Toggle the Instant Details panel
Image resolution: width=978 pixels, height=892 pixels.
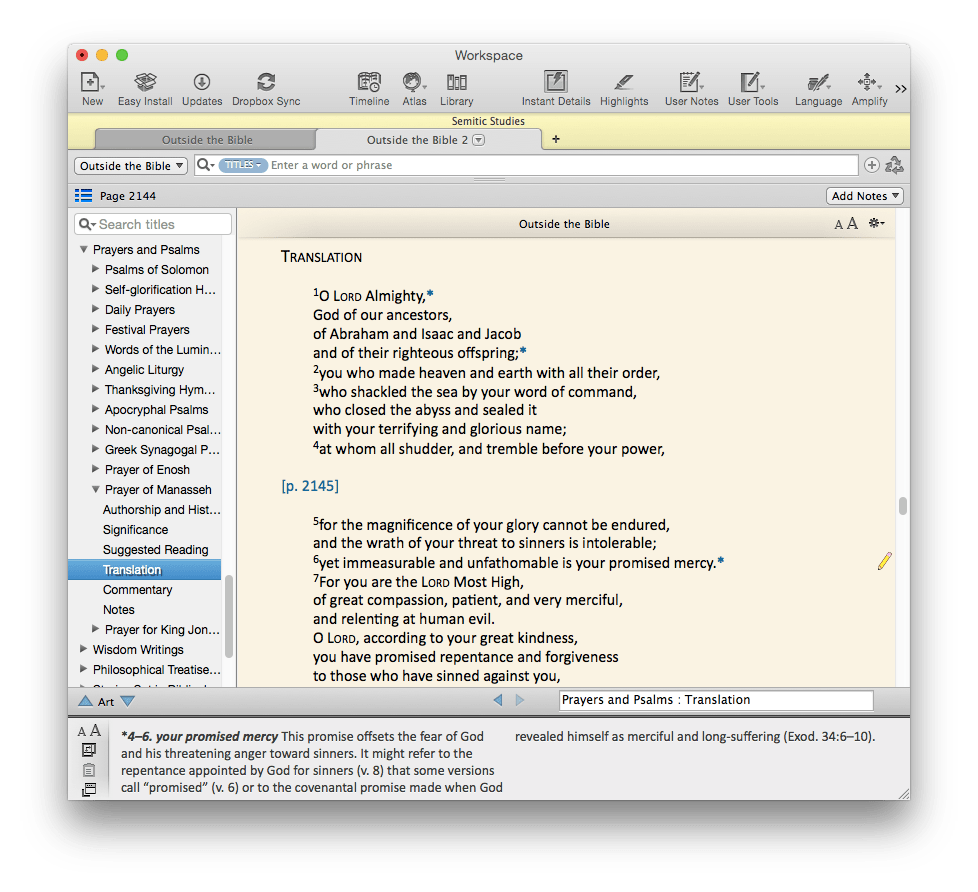pos(555,83)
